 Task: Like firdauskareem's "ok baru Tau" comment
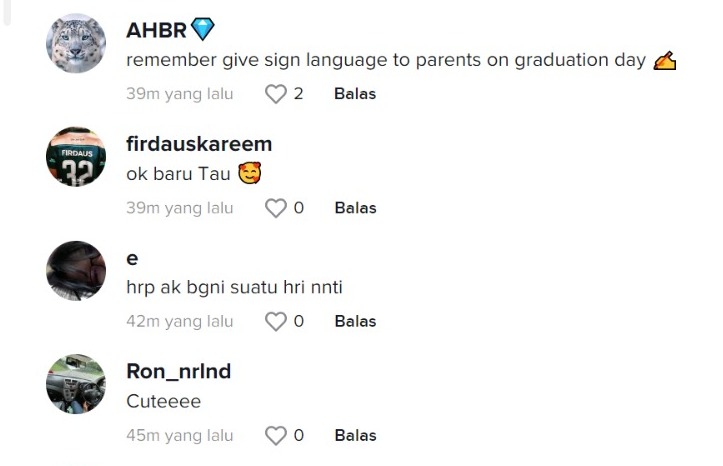(x=275, y=208)
